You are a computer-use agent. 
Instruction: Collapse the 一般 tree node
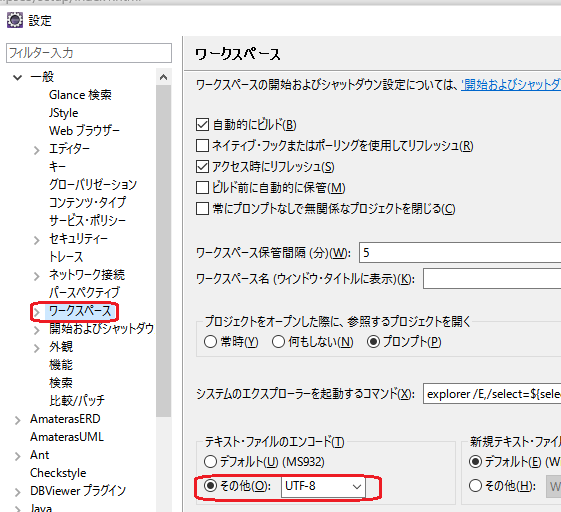click(17, 77)
